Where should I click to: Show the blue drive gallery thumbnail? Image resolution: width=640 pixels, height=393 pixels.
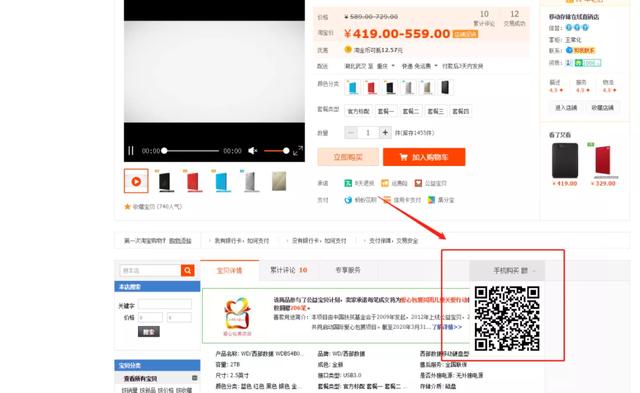coord(222,181)
